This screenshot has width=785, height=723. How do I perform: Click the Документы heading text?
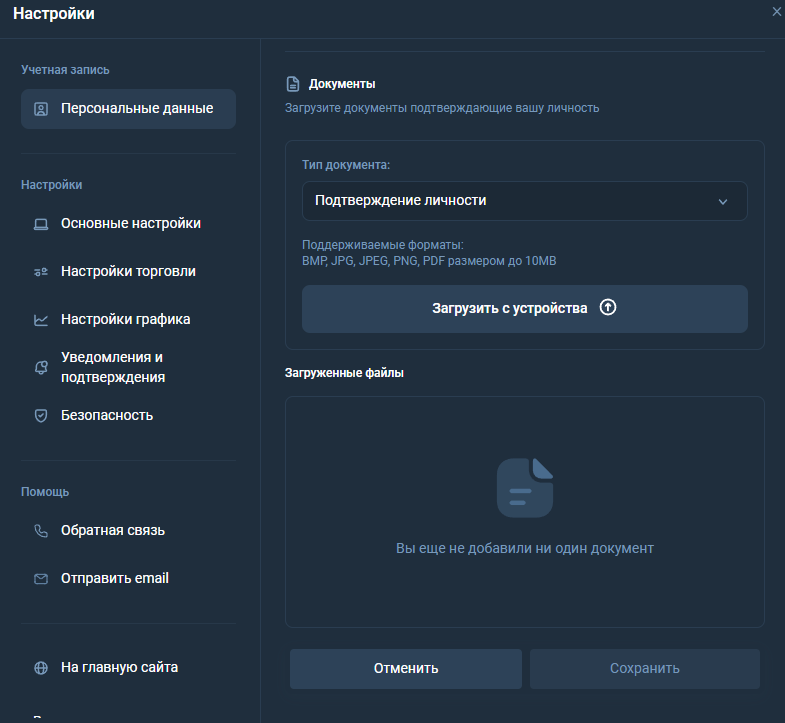(x=342, y=84)
